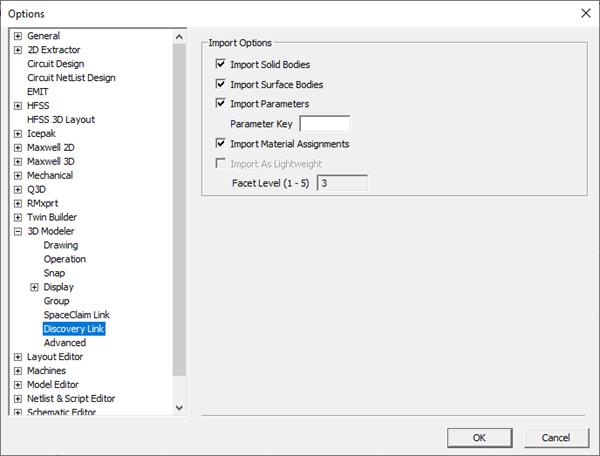Toggle Import Surface Bodies checkbox

click(220, 84)
